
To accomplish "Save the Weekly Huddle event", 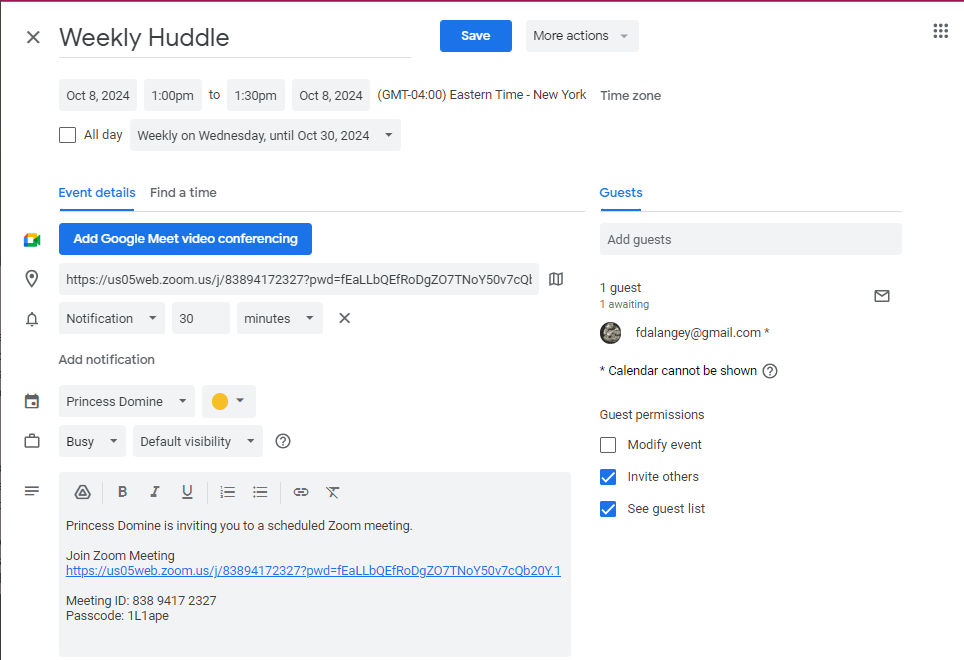I will pos(475,36).
